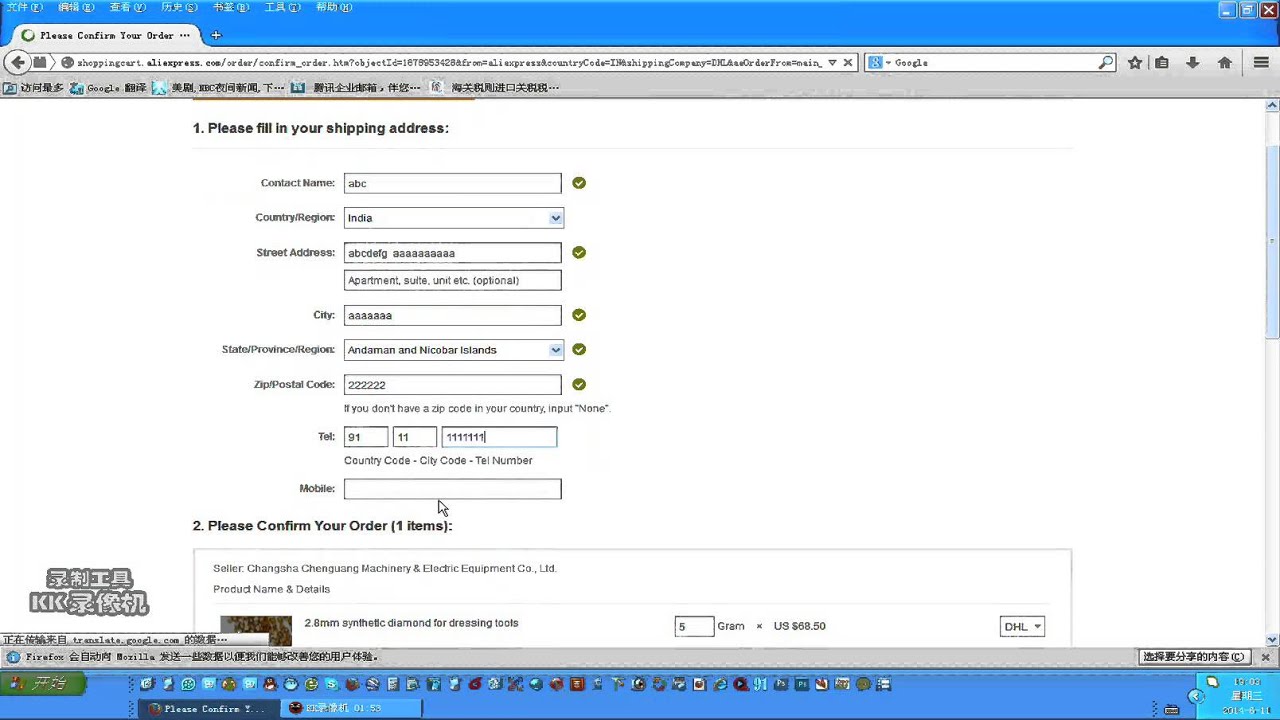Screen dimensions: 1280x720
Task: Open the 海关税则进口关税税 bookmark
Action: click(x=494, y=88)
